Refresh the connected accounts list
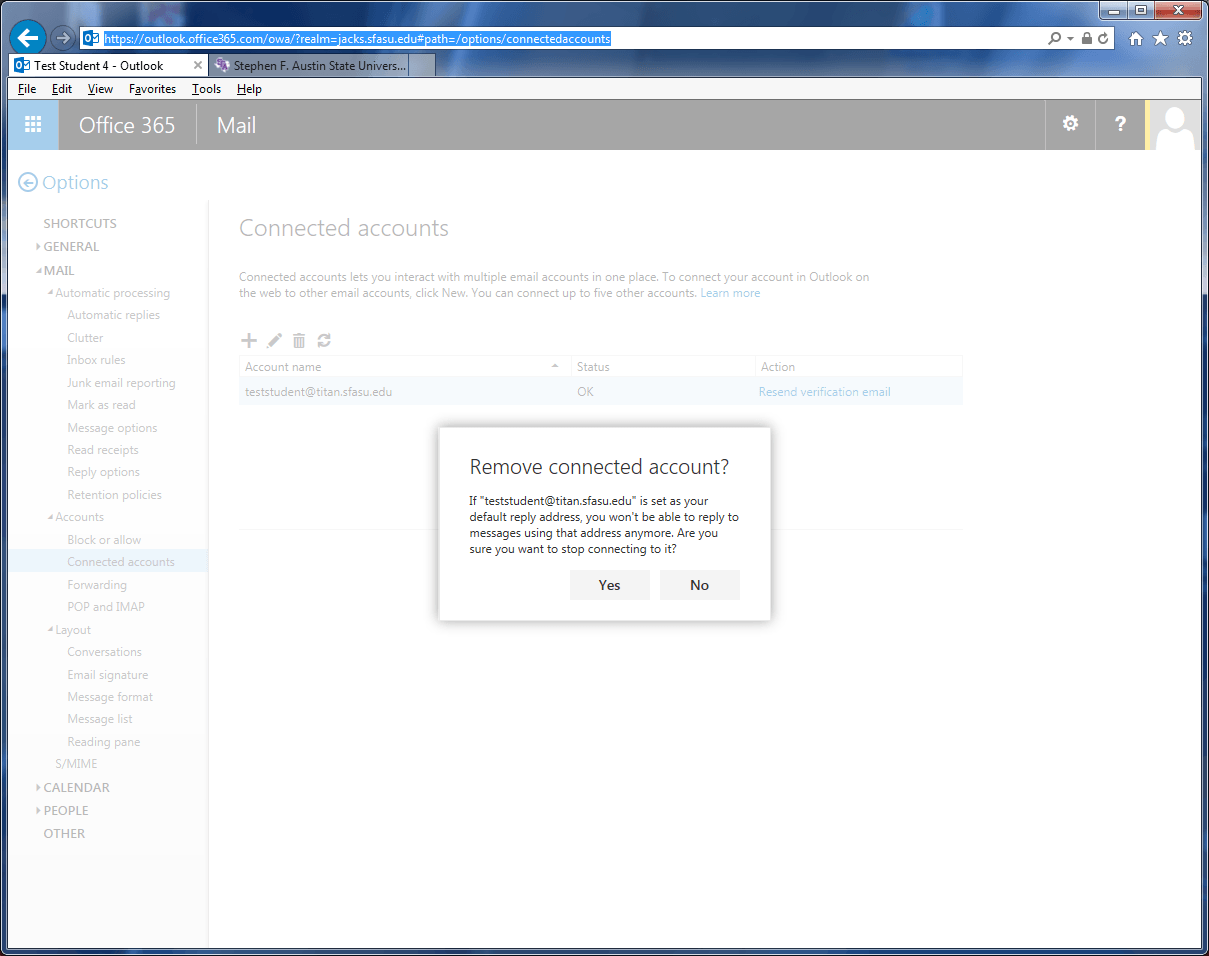 [324, 341]
